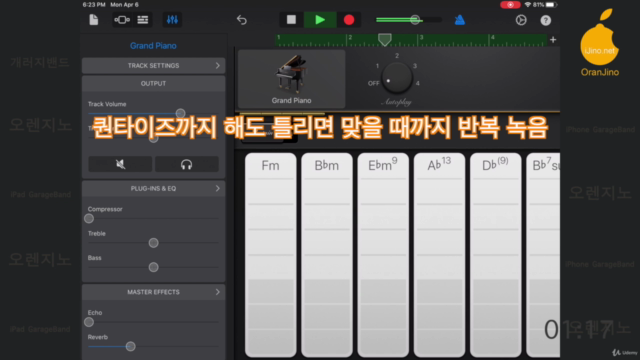This screenshot has height=360, width=640.
Task: Select the Grand Piano instrument thumbnail
Action: tap(291, 79)
